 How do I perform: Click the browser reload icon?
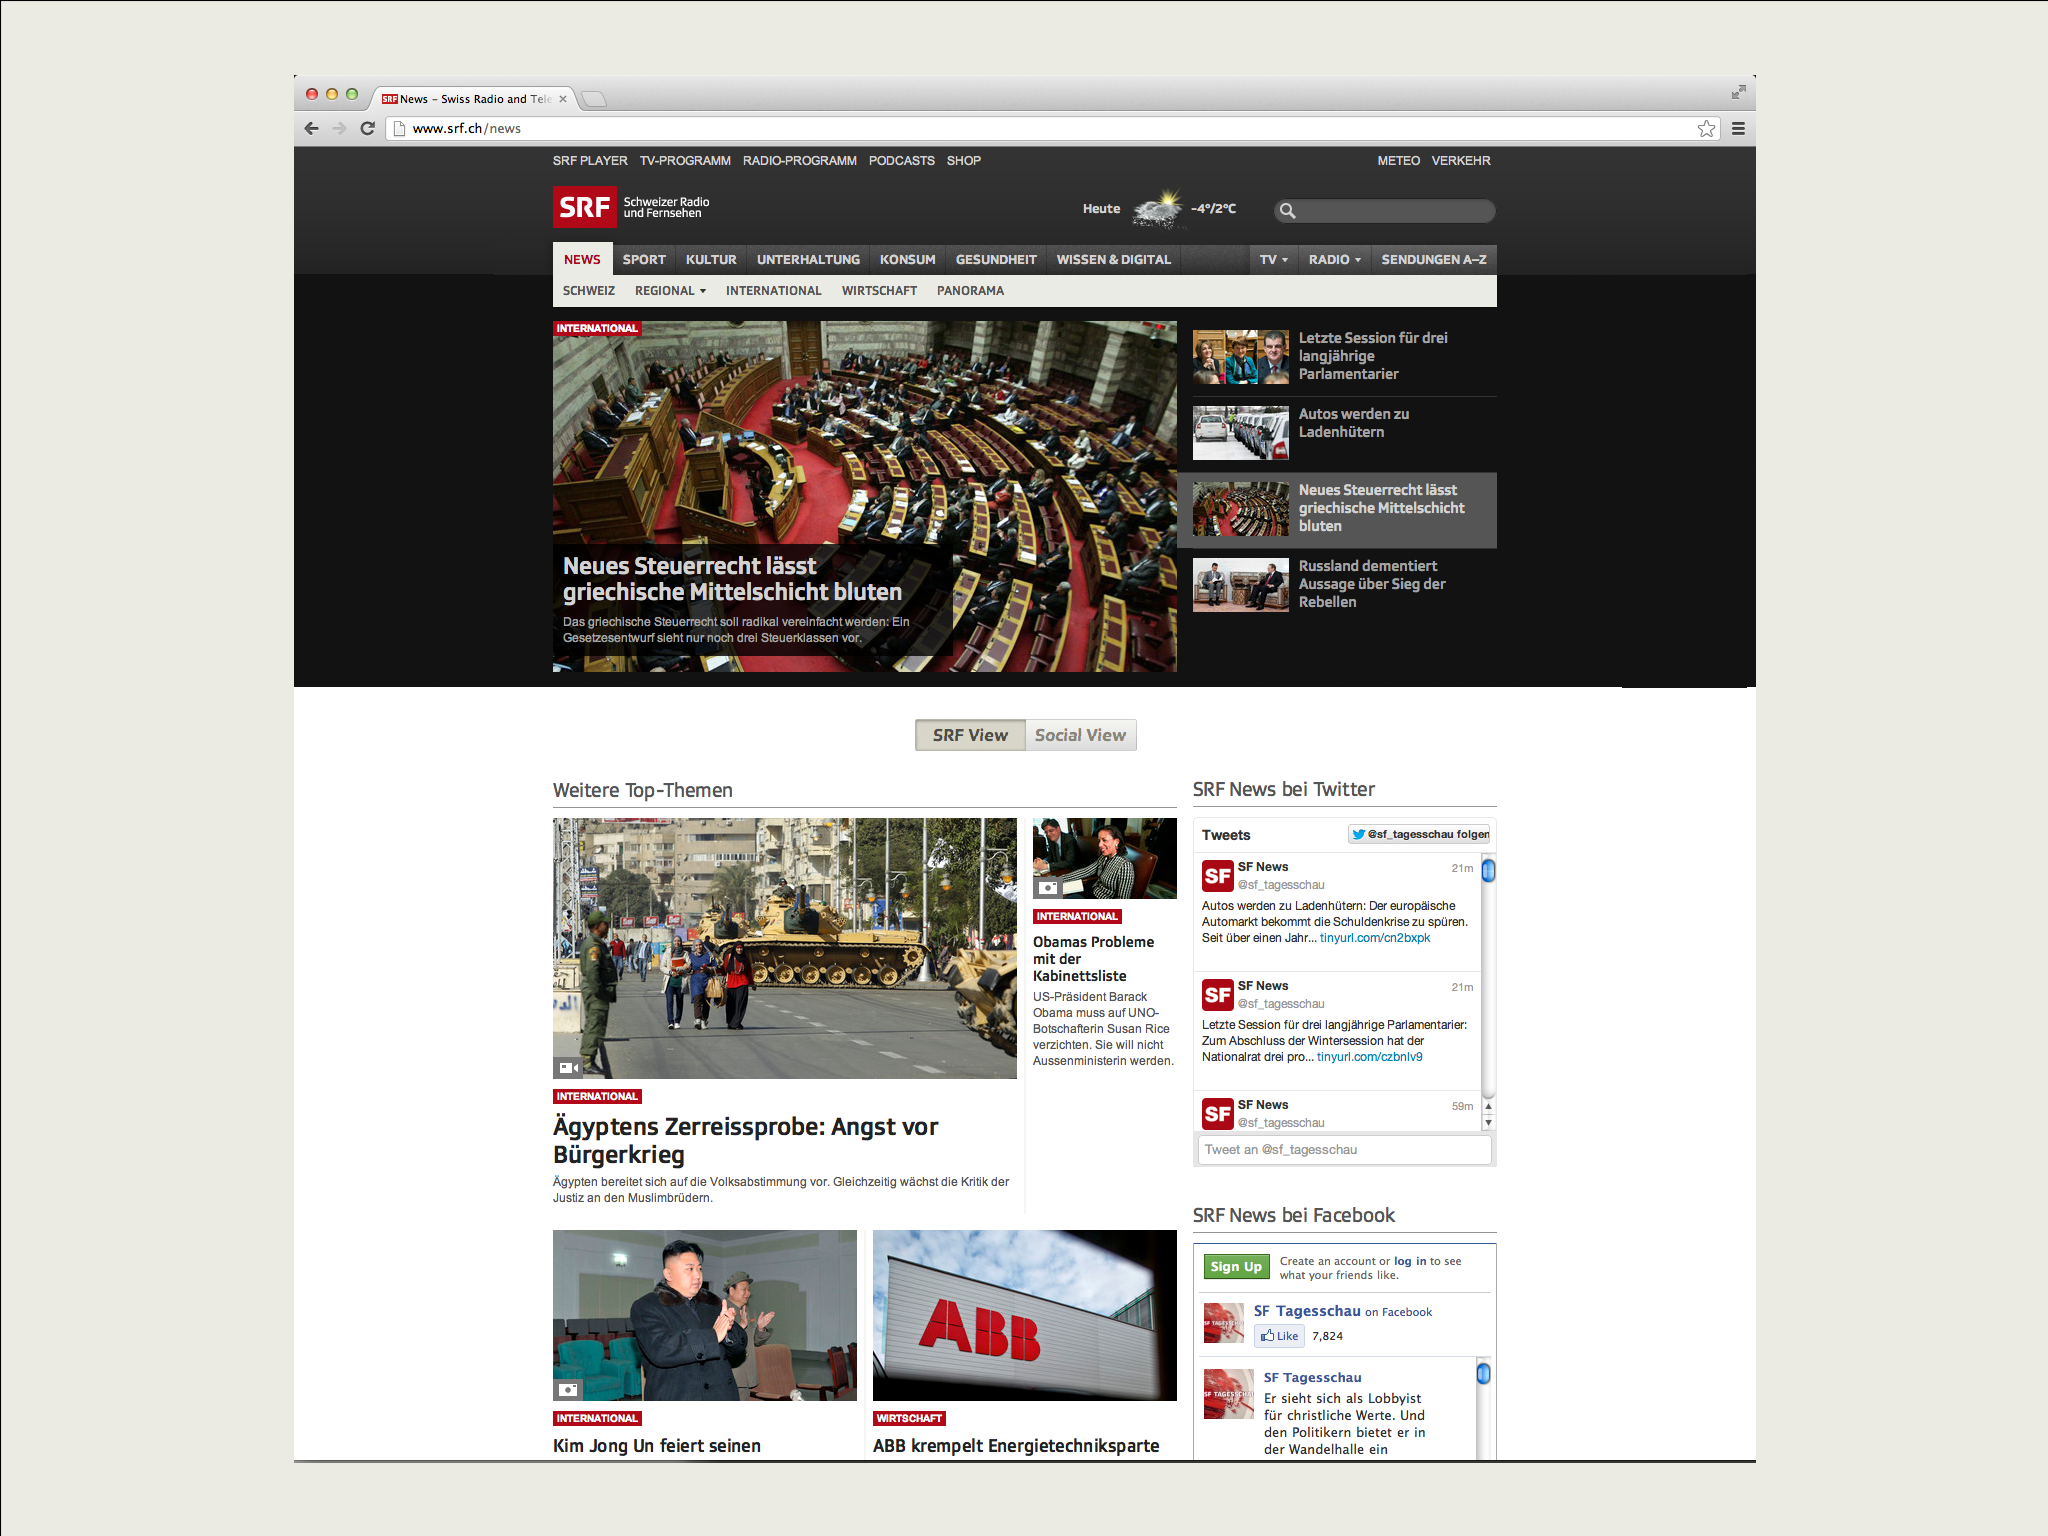[x=367, y=128]
